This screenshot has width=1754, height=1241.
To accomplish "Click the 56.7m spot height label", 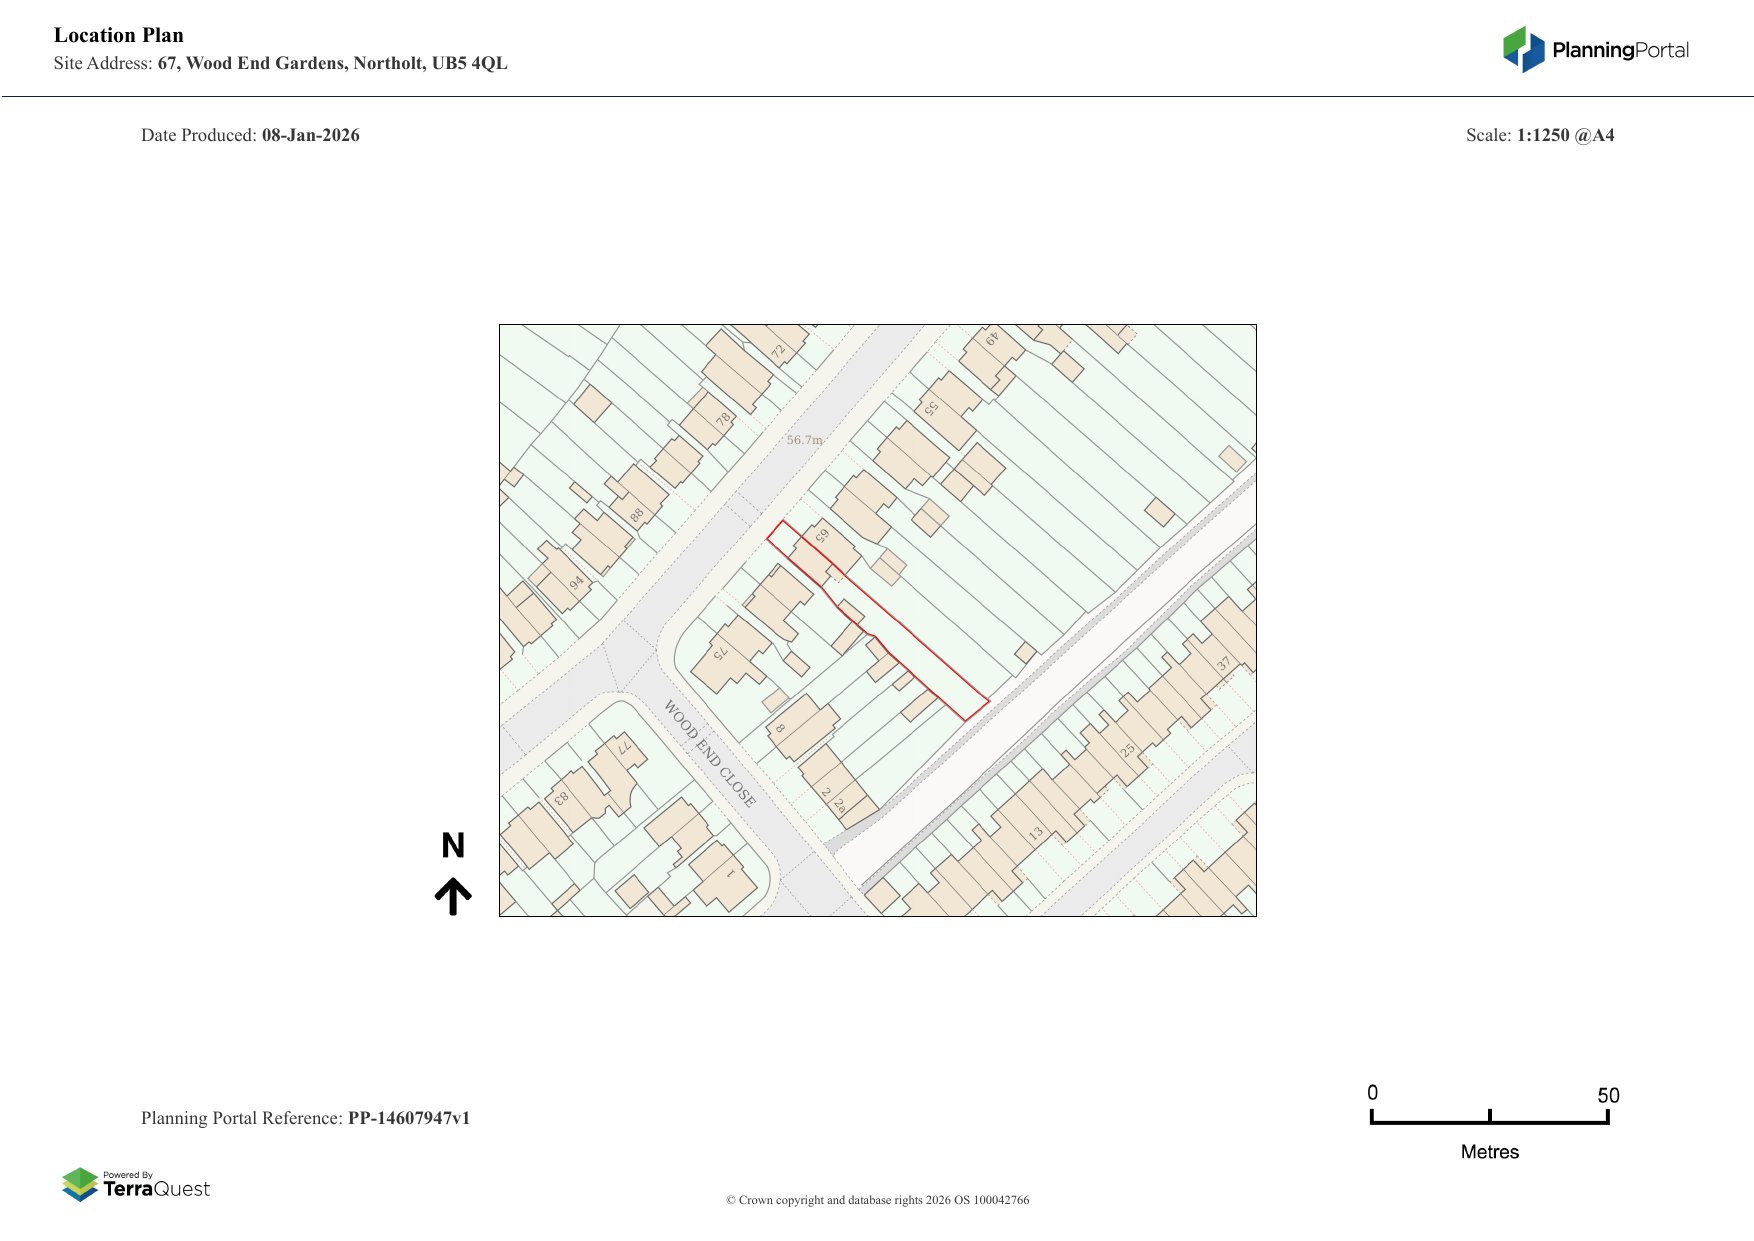I will (804, 440).
